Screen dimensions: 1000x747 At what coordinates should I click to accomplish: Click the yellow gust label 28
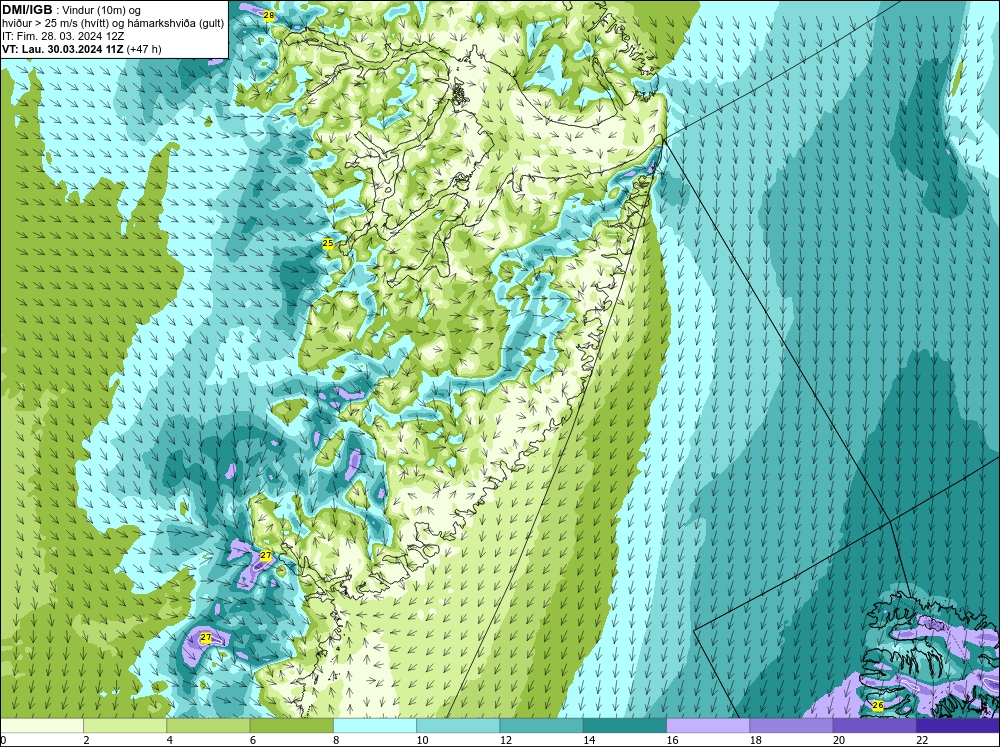point(268,15)
